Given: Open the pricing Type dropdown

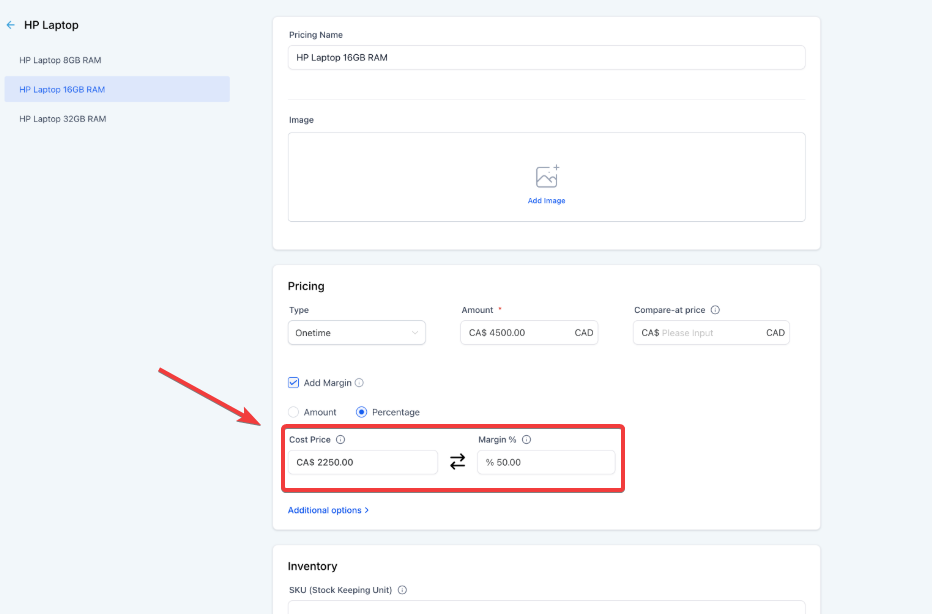Looking at the screenshot, I should 357,333.
